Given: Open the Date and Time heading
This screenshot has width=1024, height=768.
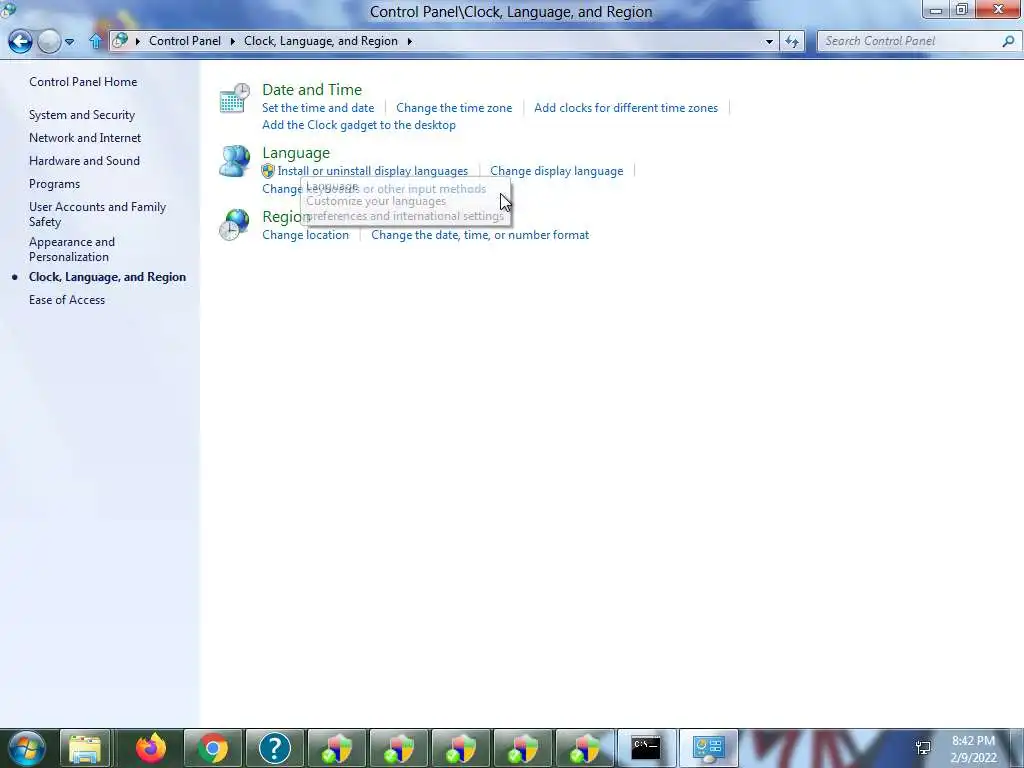Looking at the screenshot, I should point(312,89).
